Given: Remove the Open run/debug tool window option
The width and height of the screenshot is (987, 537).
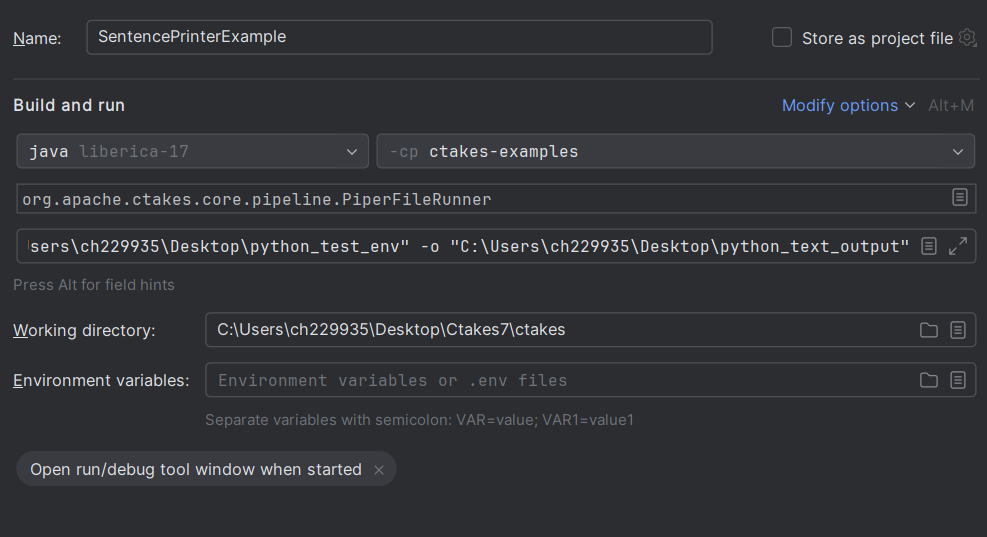Looking at the screenshot, I should point(379,470).
